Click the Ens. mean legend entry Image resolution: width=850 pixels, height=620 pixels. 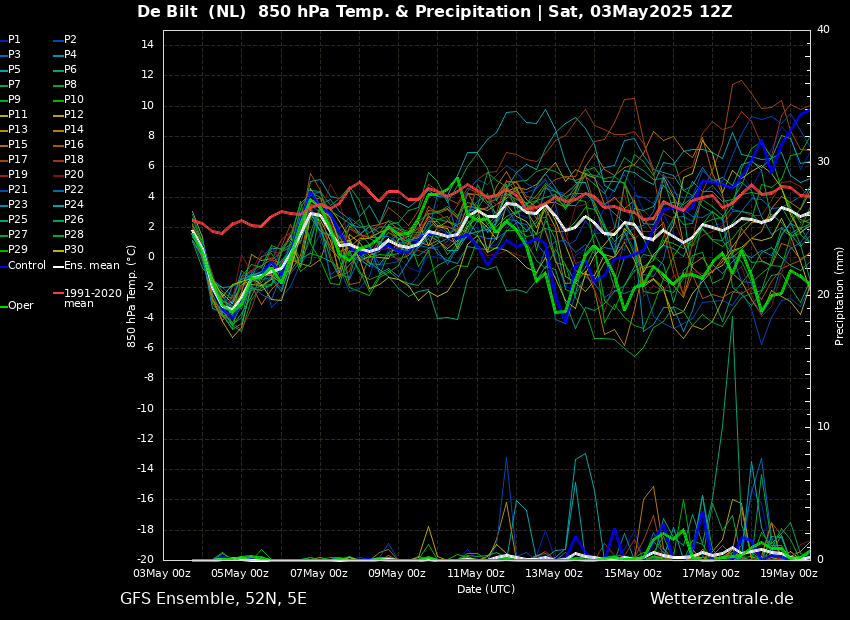[x=91, y=266]
